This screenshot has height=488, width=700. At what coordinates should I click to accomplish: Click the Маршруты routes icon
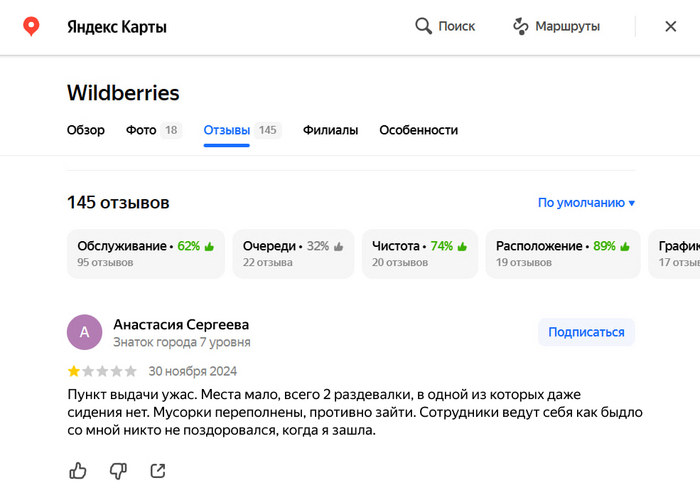(x=520, y=26)
